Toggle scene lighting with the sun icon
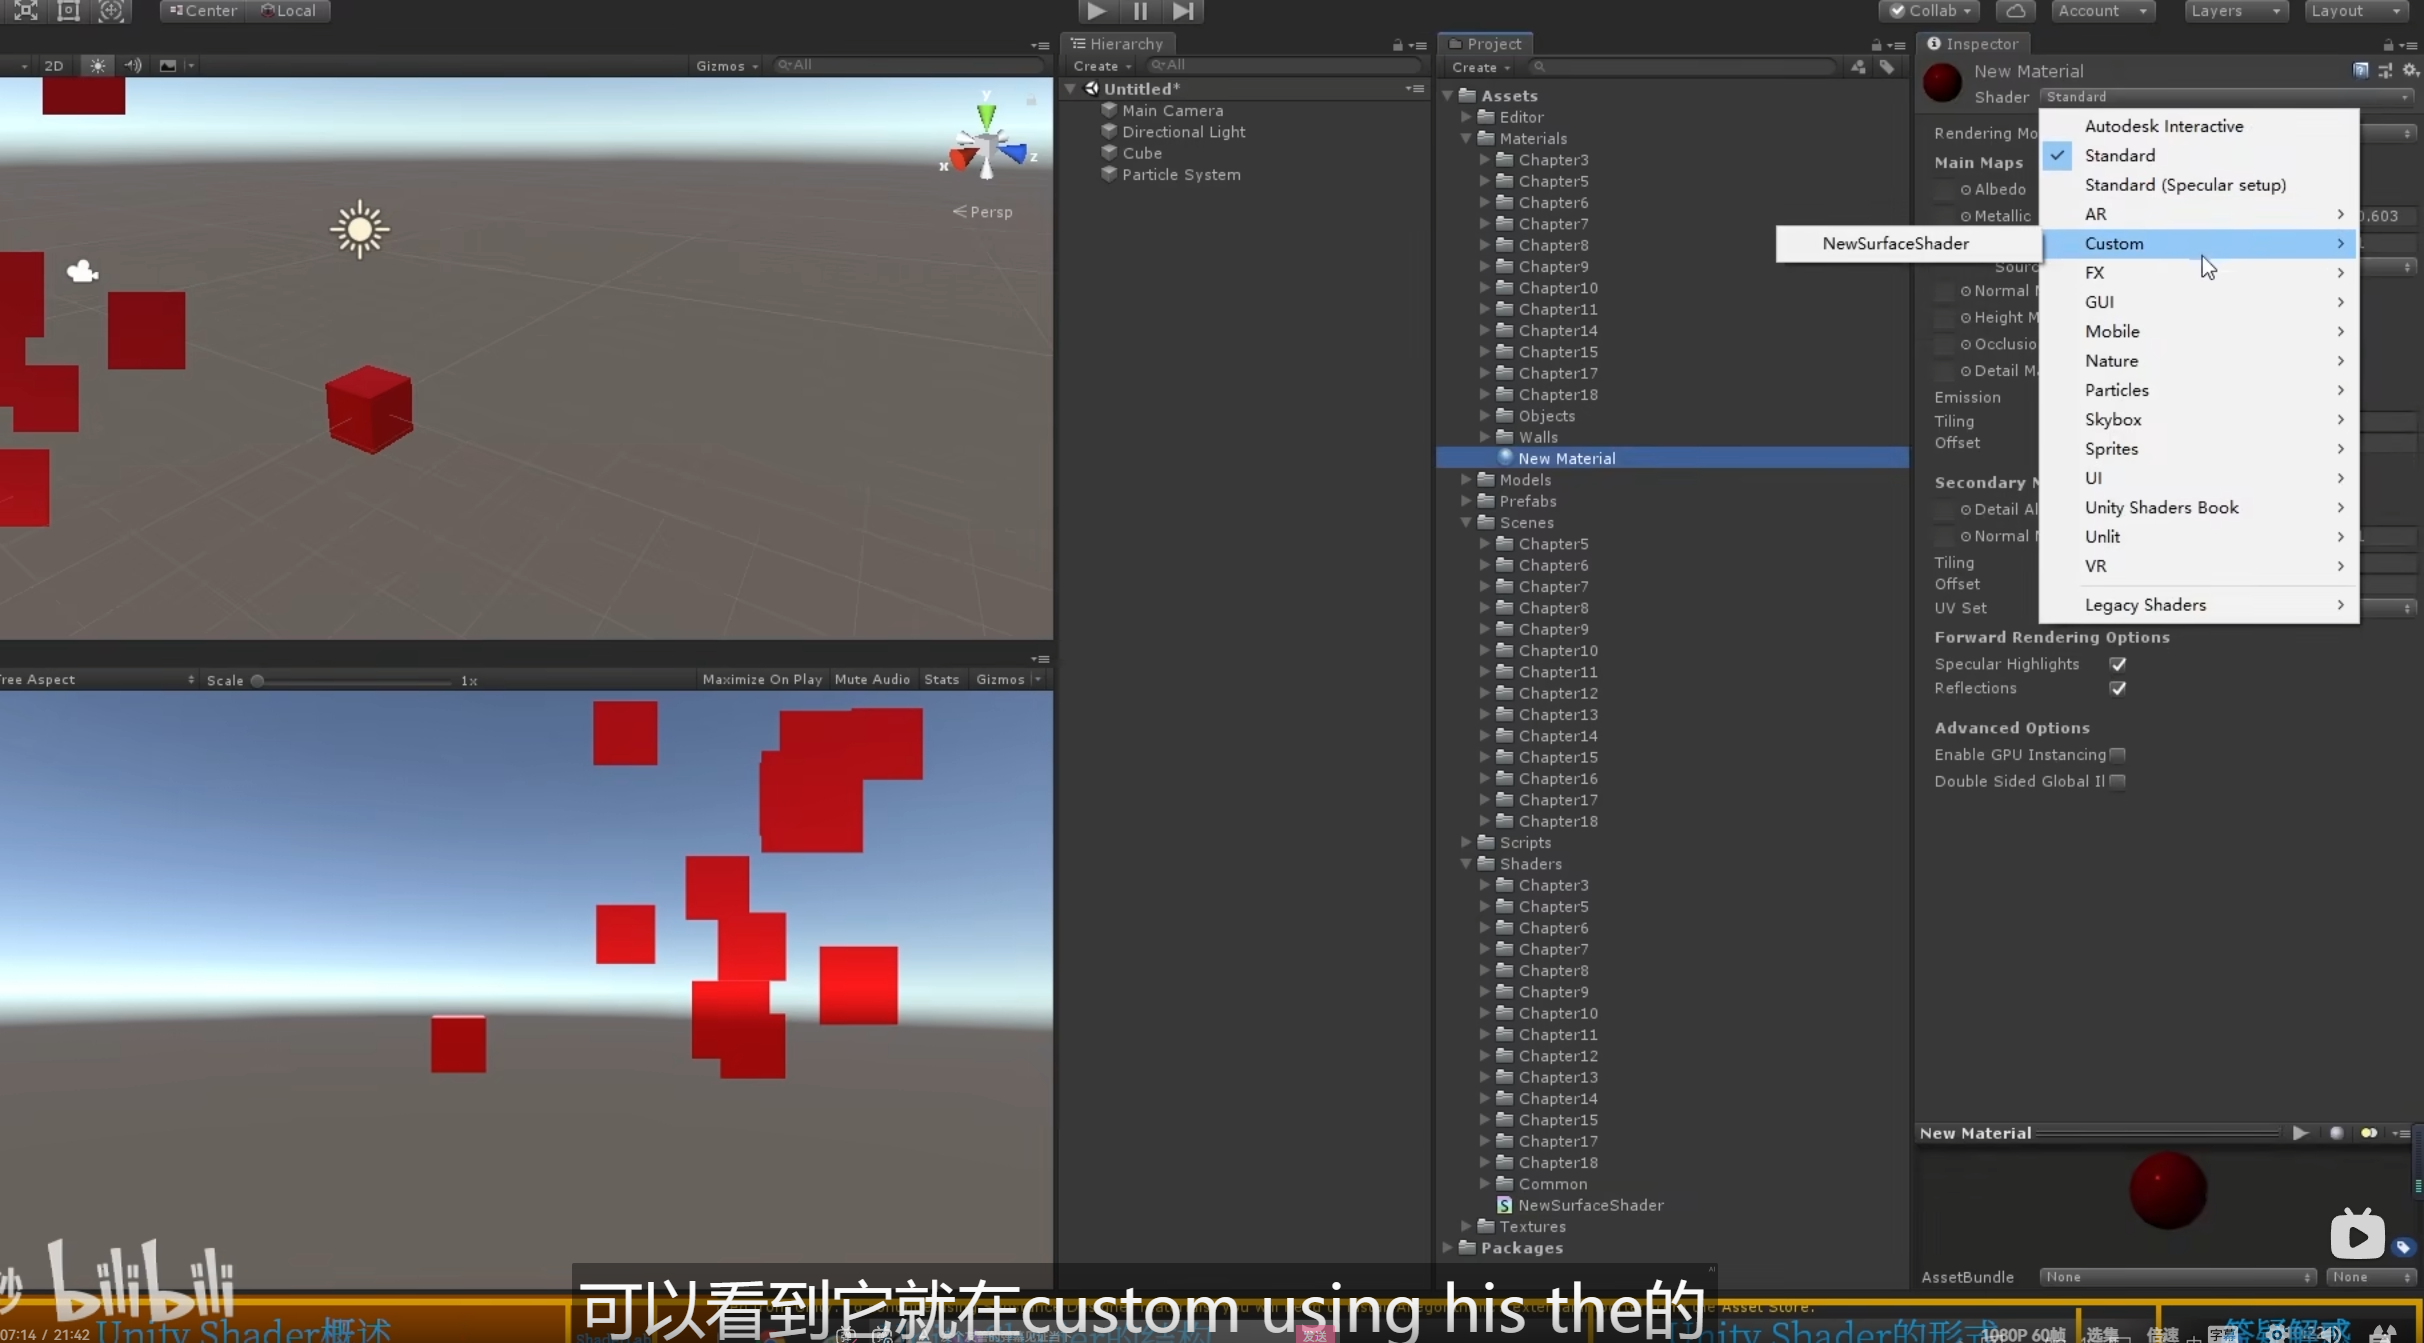2424x1343 pixels. (x=97, y=66)
